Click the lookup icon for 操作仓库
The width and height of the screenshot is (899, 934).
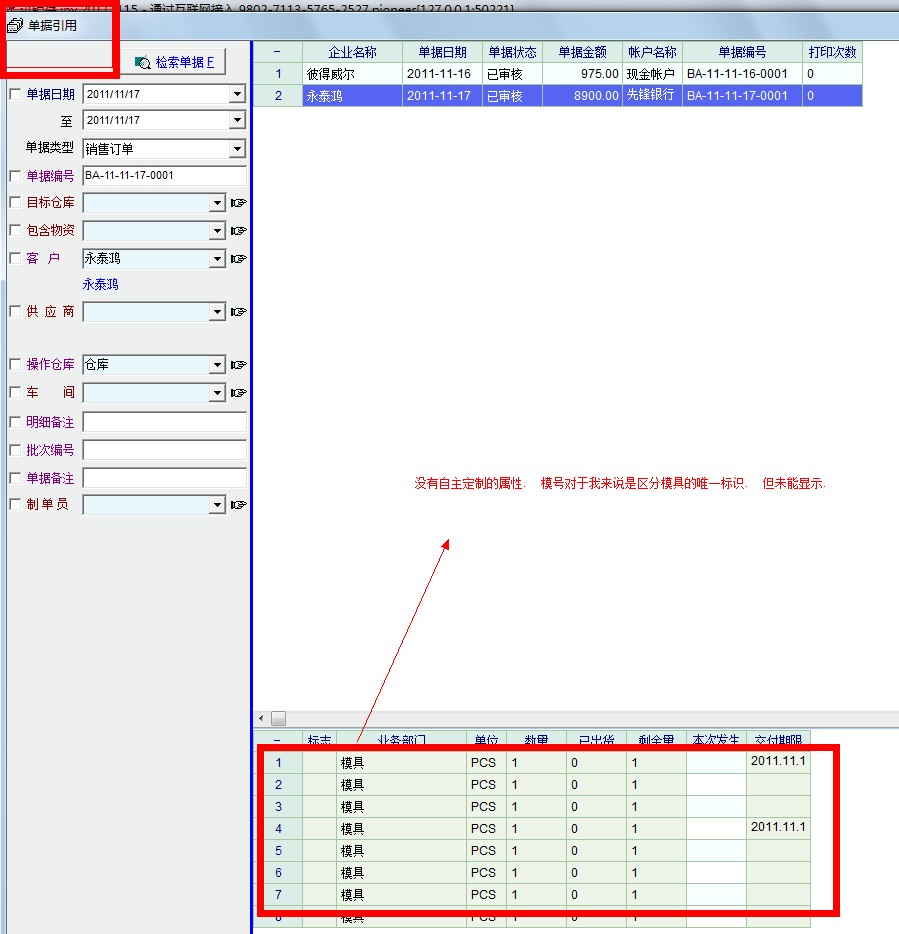point(238,365)
